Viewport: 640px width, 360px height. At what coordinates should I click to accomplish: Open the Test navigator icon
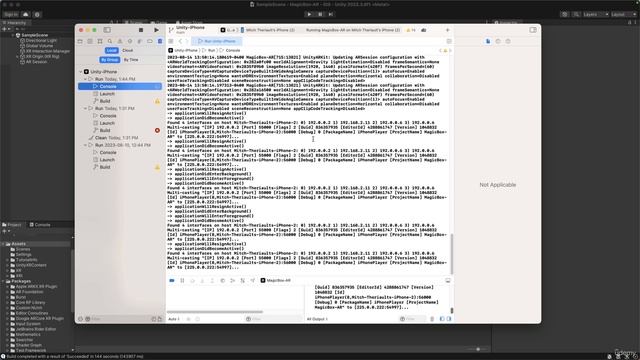[x=130, y=41]
